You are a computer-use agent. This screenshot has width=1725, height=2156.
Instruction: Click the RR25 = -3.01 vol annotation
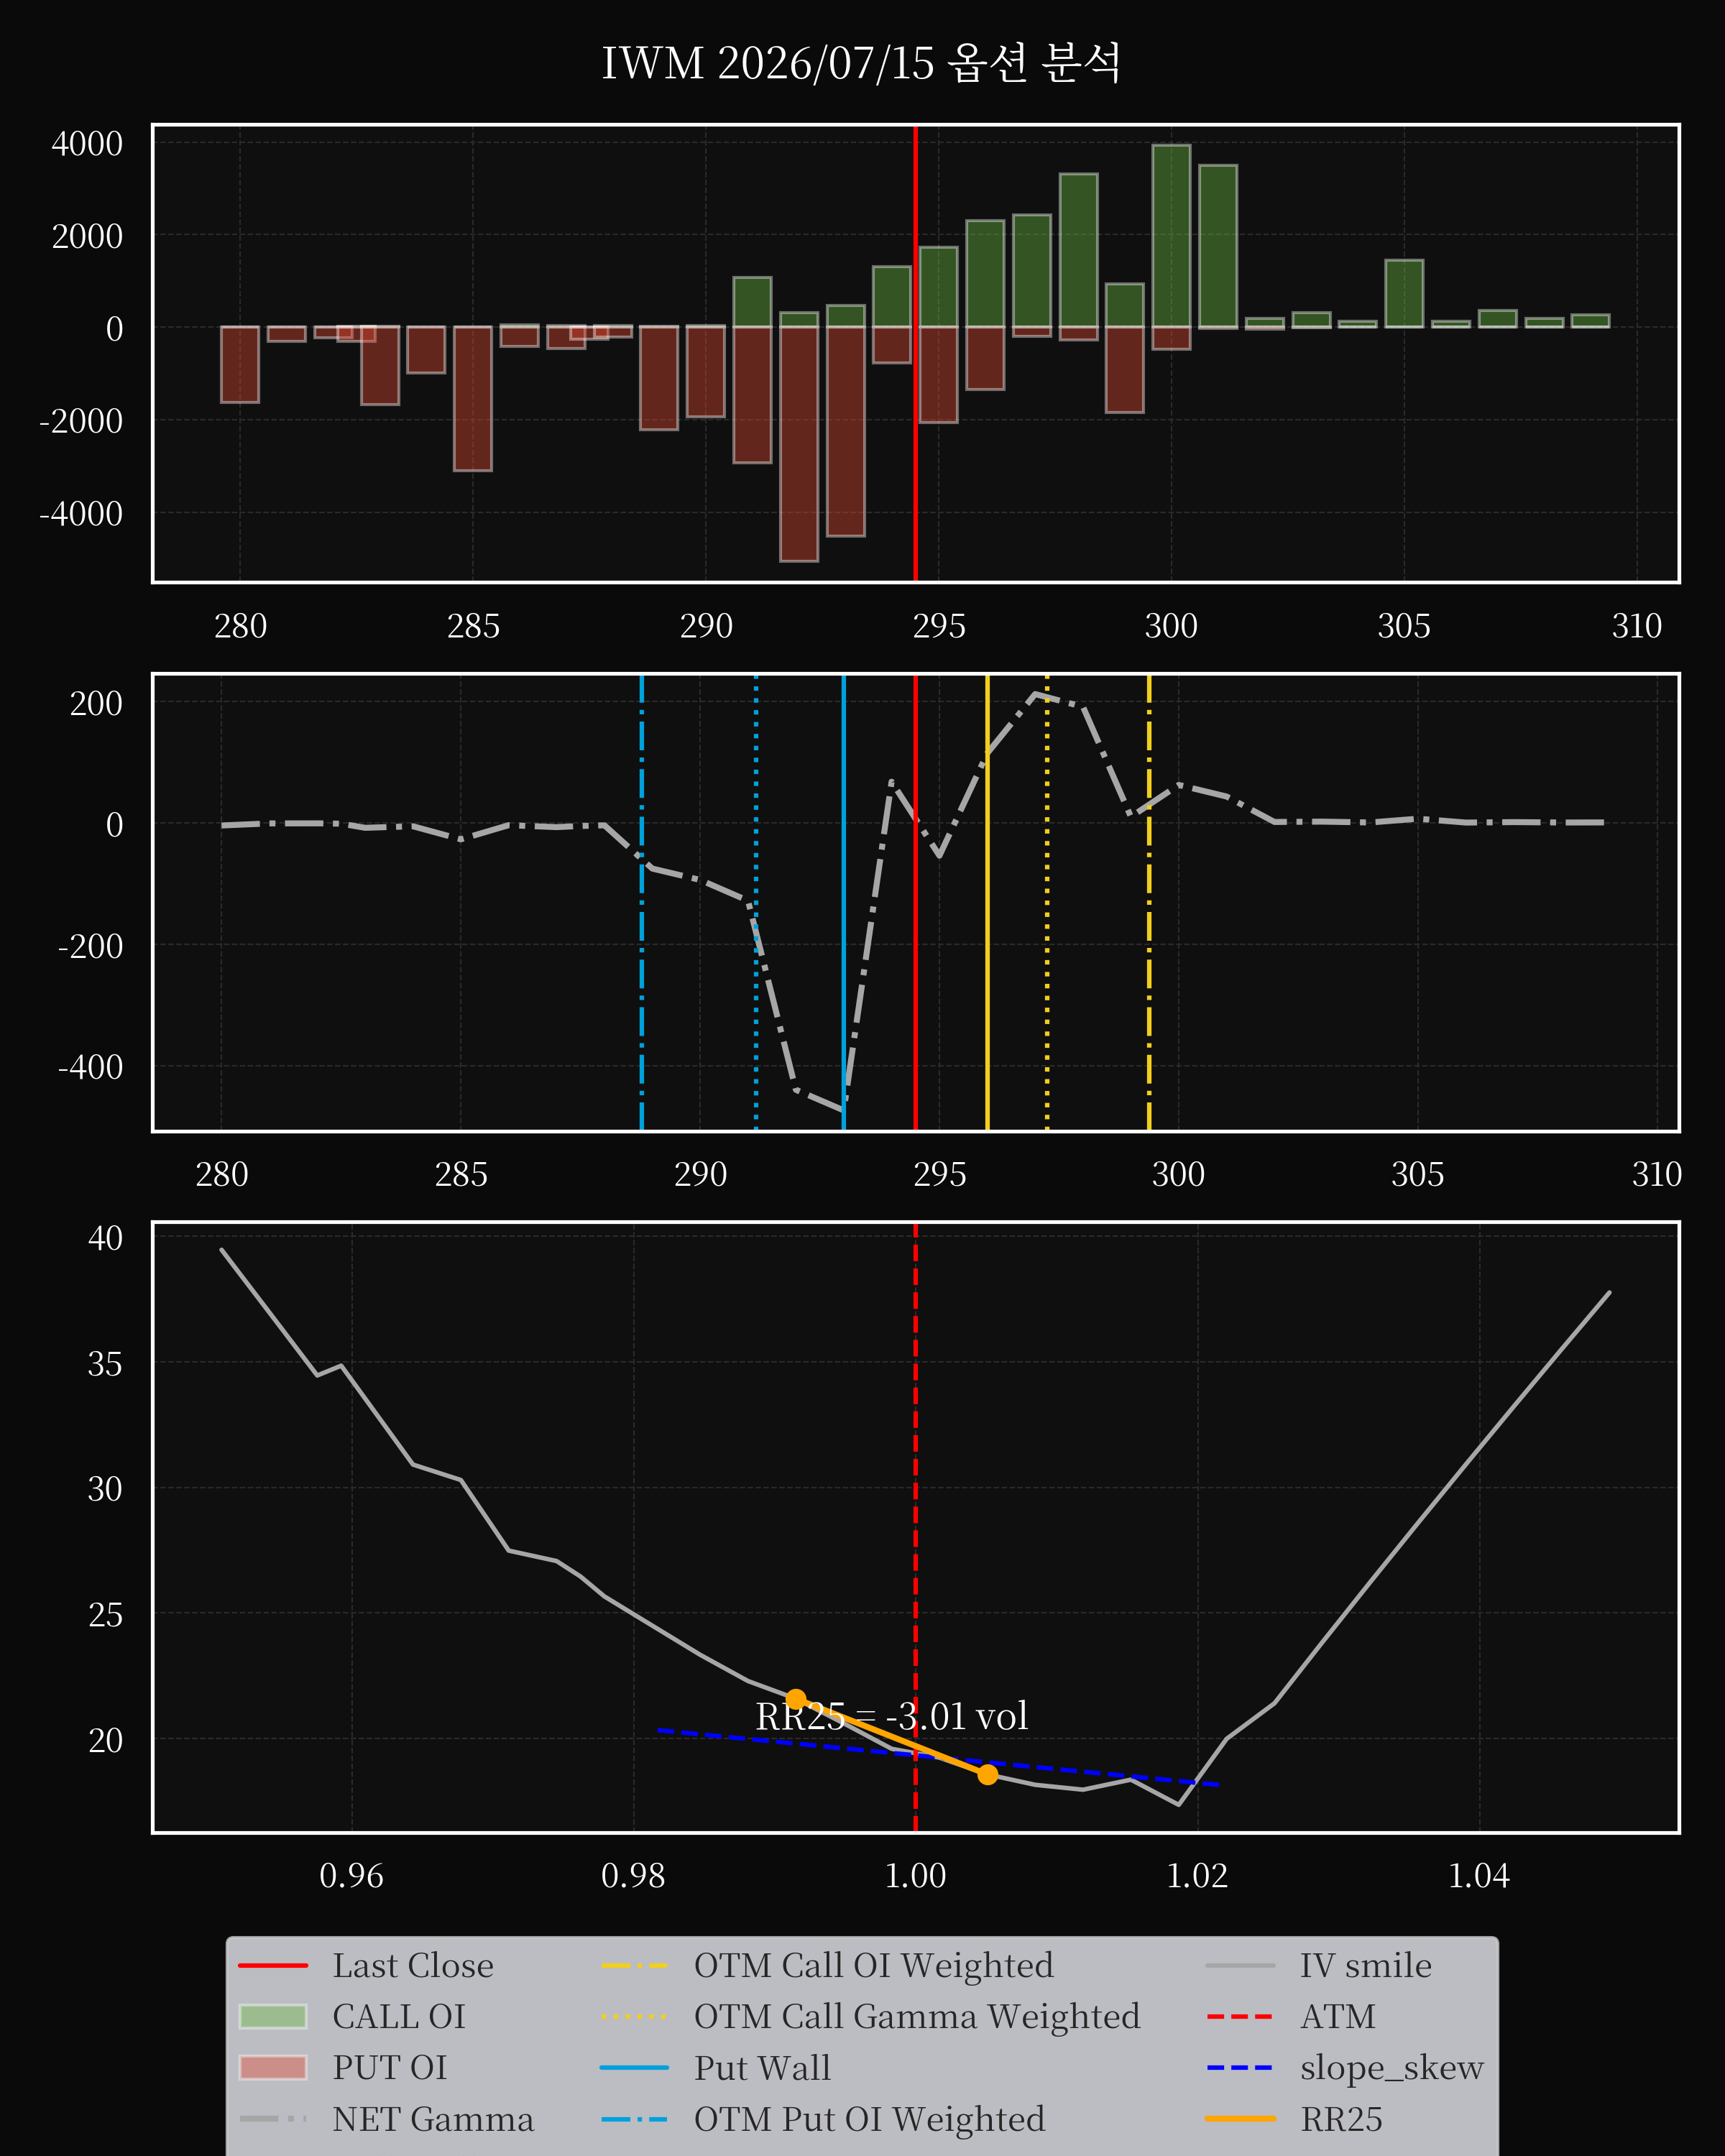[891, 1716]
